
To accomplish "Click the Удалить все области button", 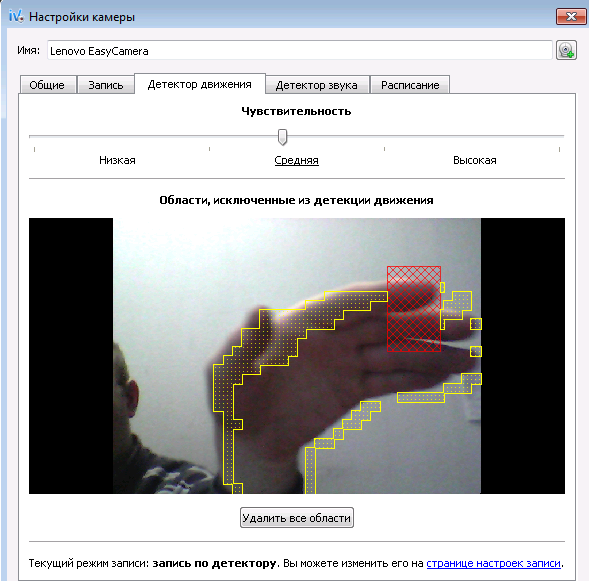I will coord(297,518).
